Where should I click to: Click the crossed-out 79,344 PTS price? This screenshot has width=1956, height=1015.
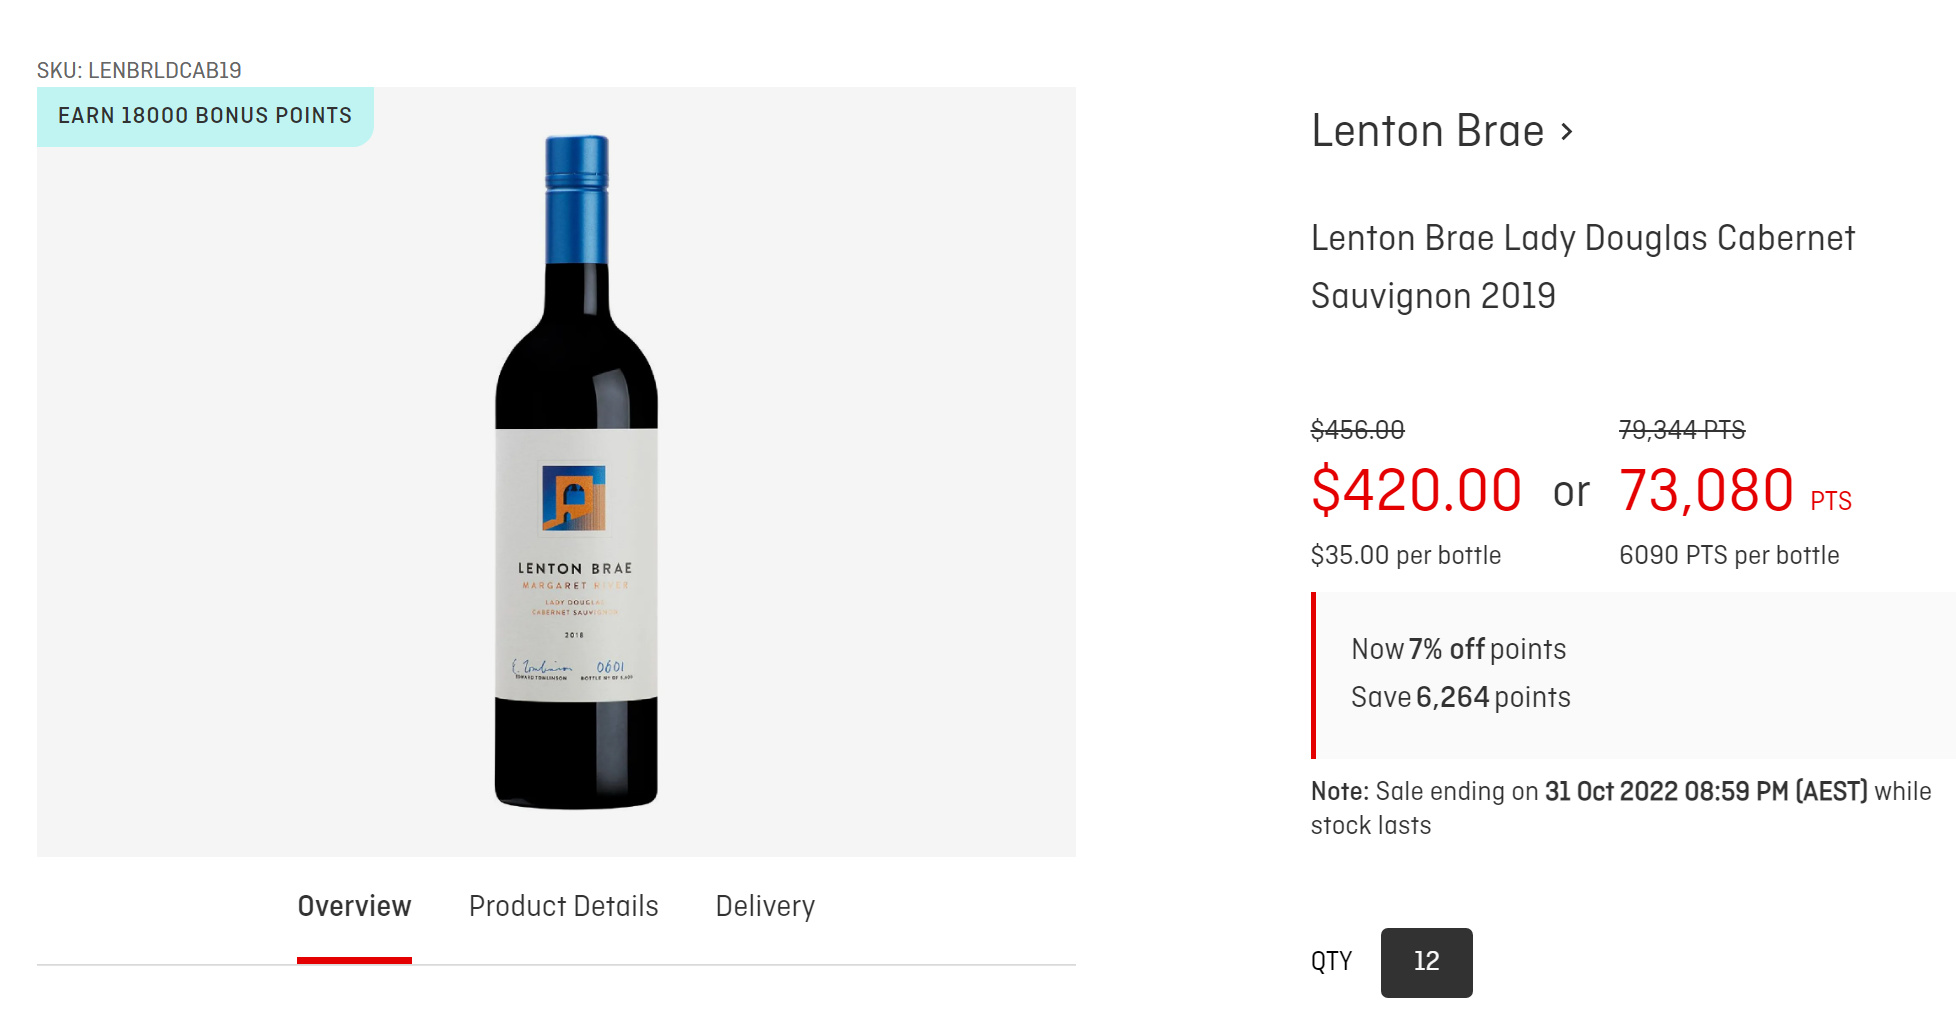[1680, 430]
